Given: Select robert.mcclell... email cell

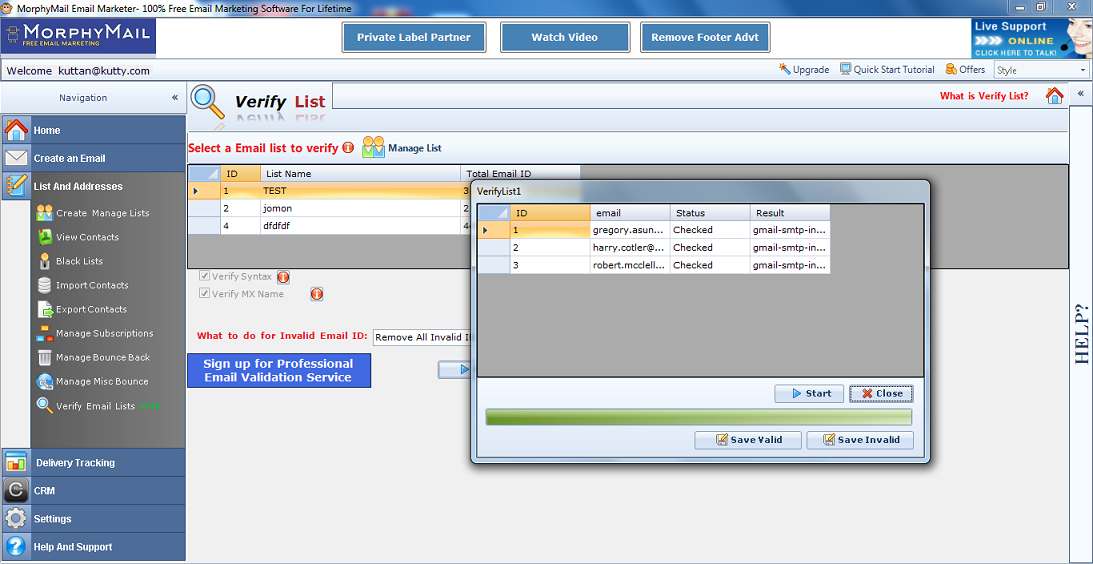Looking at the screenshot, I should coord(630,265).
